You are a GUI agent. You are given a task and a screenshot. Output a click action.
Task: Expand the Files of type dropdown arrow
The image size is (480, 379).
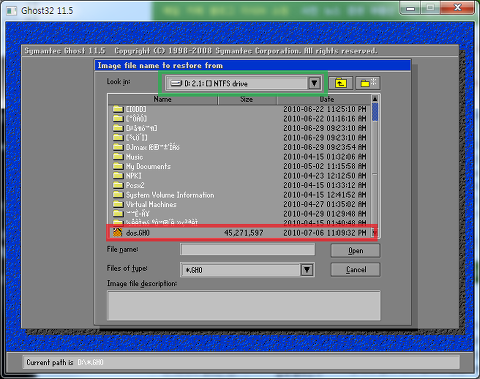tap(307, 269)
